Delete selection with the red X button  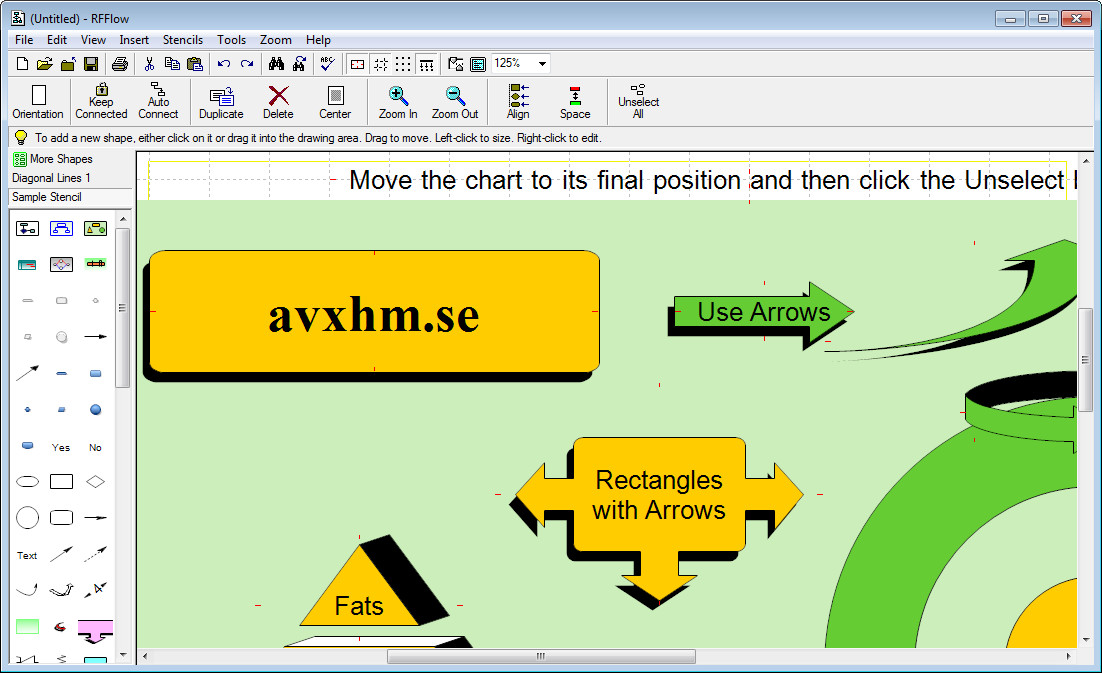point(278,102)
